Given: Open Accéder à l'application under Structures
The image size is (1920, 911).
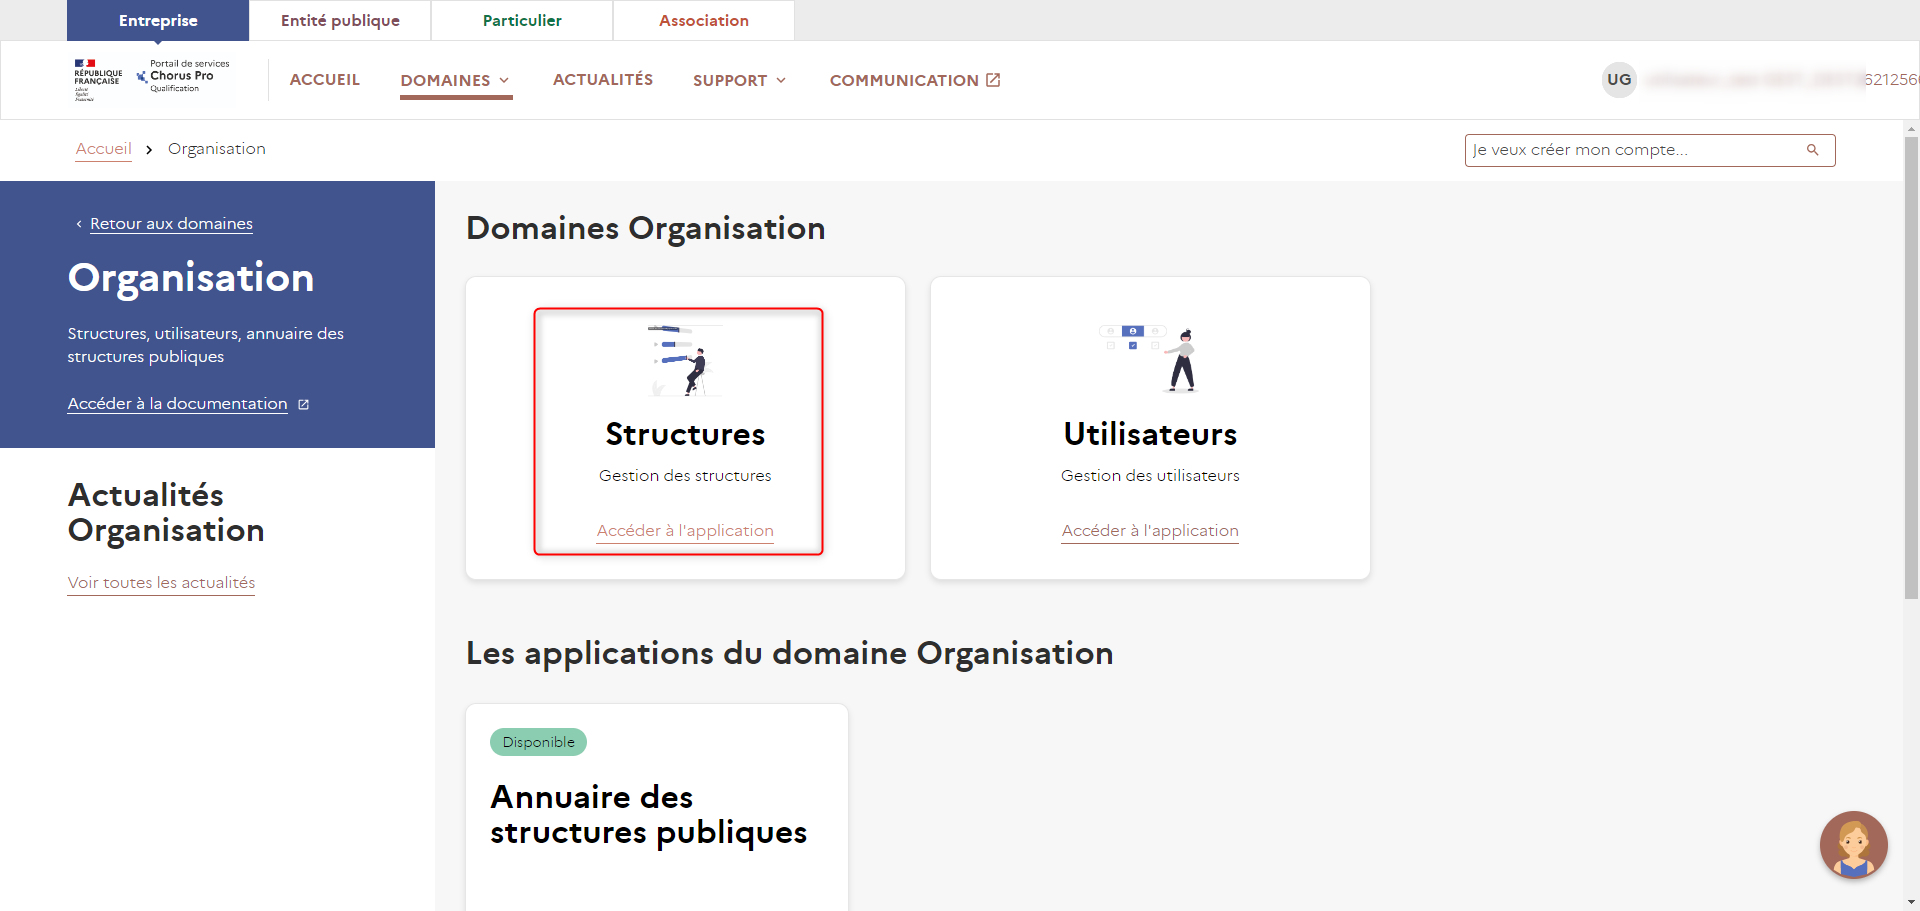Looking at the screenshot, I should [x=685, y=531].
